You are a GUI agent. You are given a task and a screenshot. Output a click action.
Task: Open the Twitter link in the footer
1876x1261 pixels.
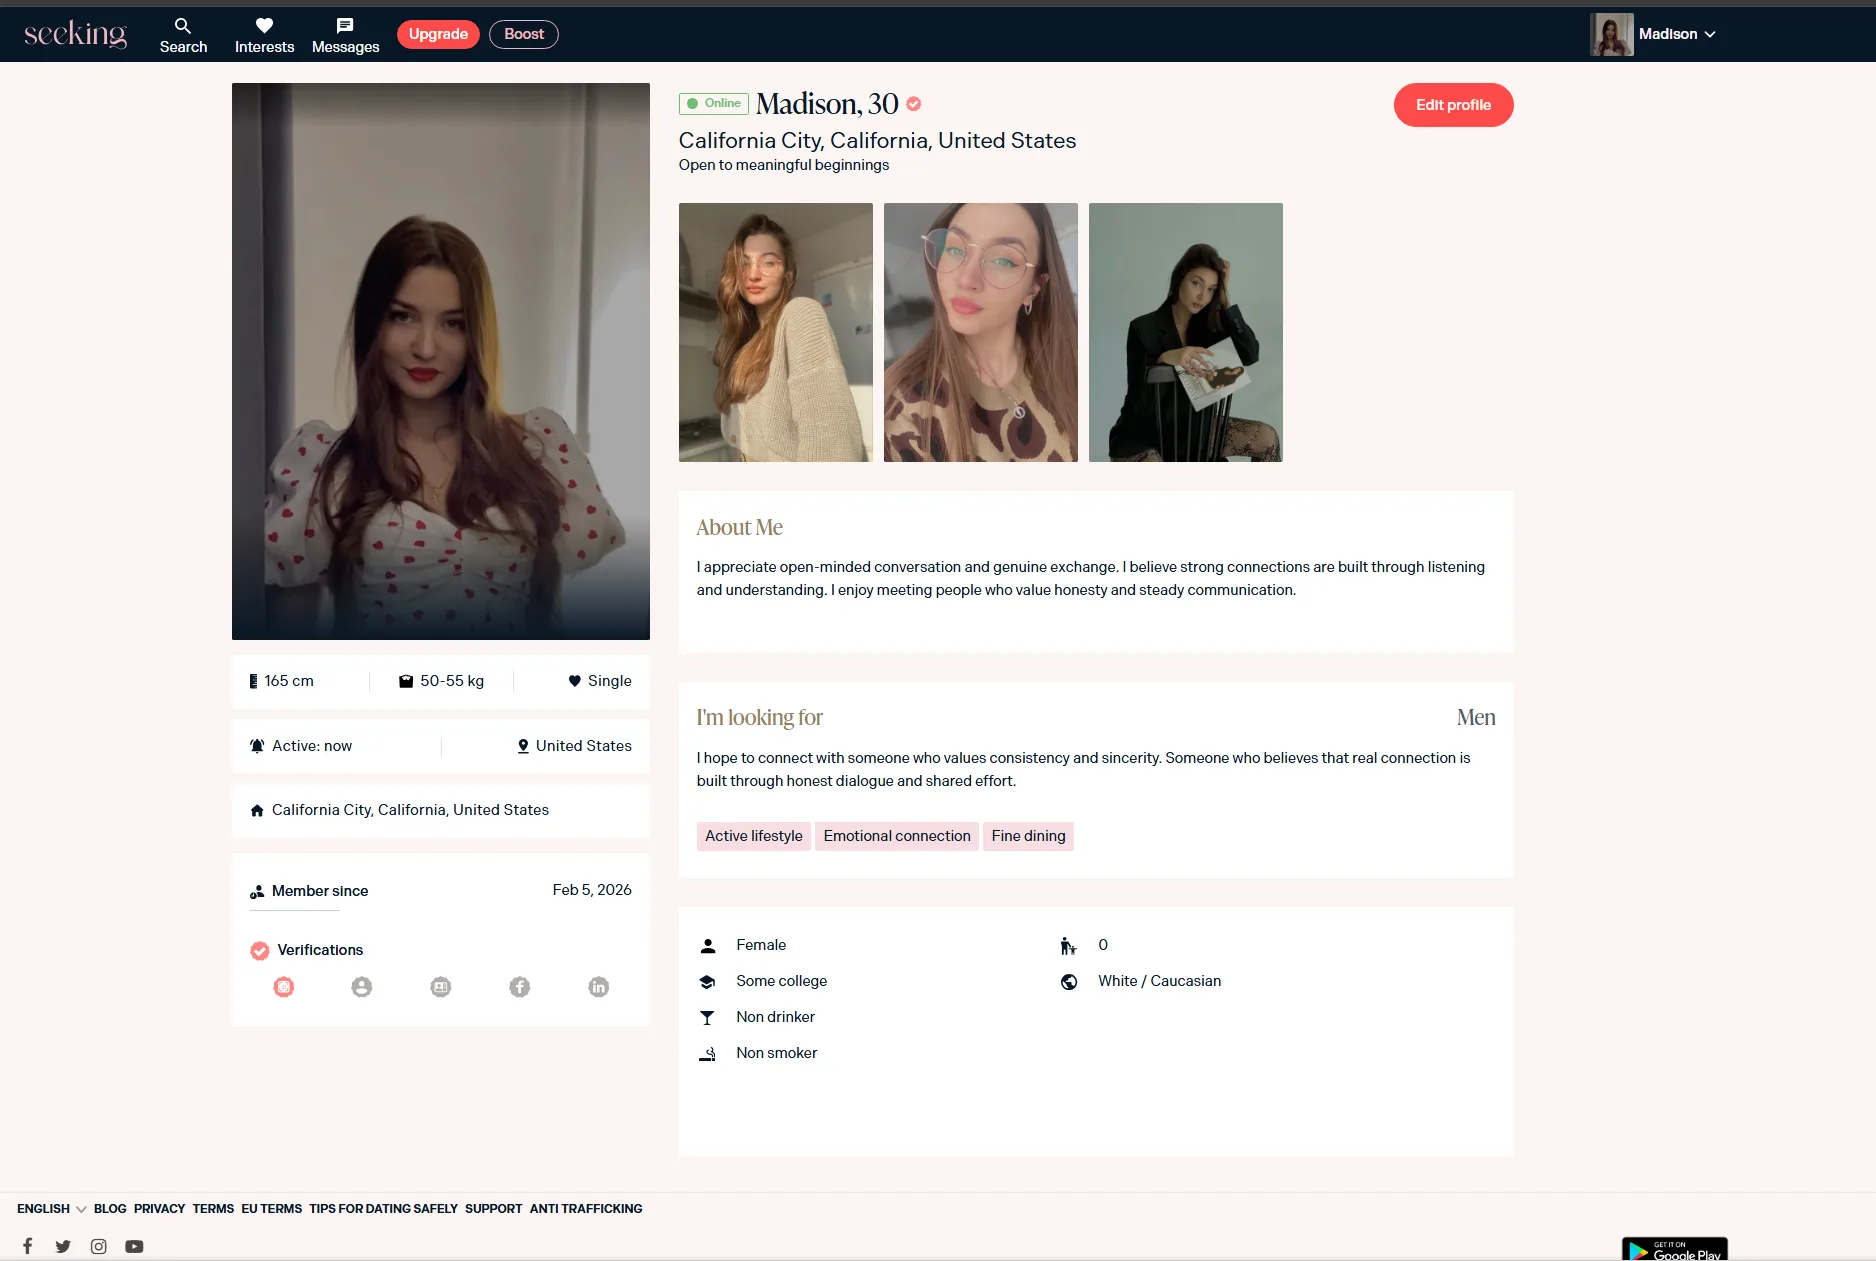(63, 1246)
